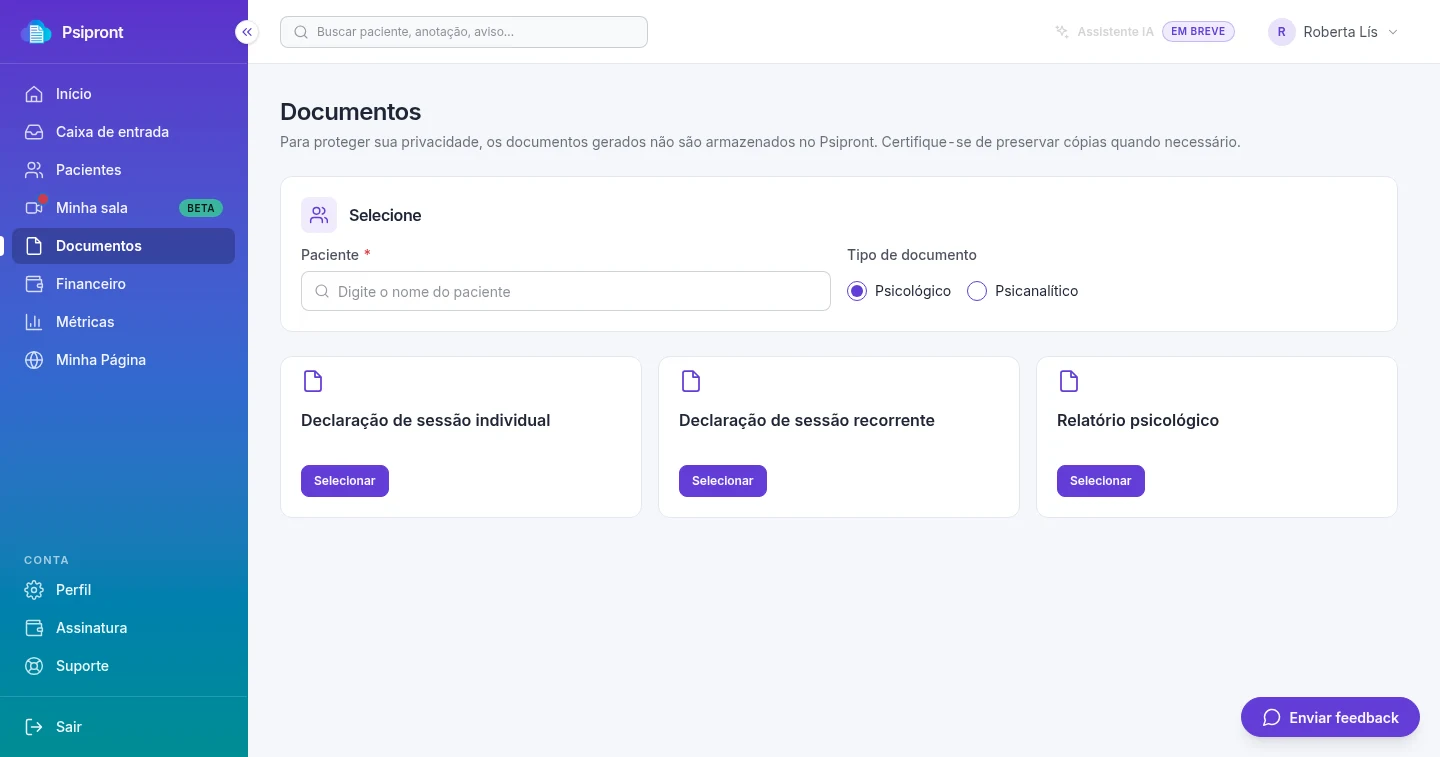Image resolution: width=1440 pixels, height=757 pixels.
Task: Click the Financeiro wallet icon
Action: 34,284
